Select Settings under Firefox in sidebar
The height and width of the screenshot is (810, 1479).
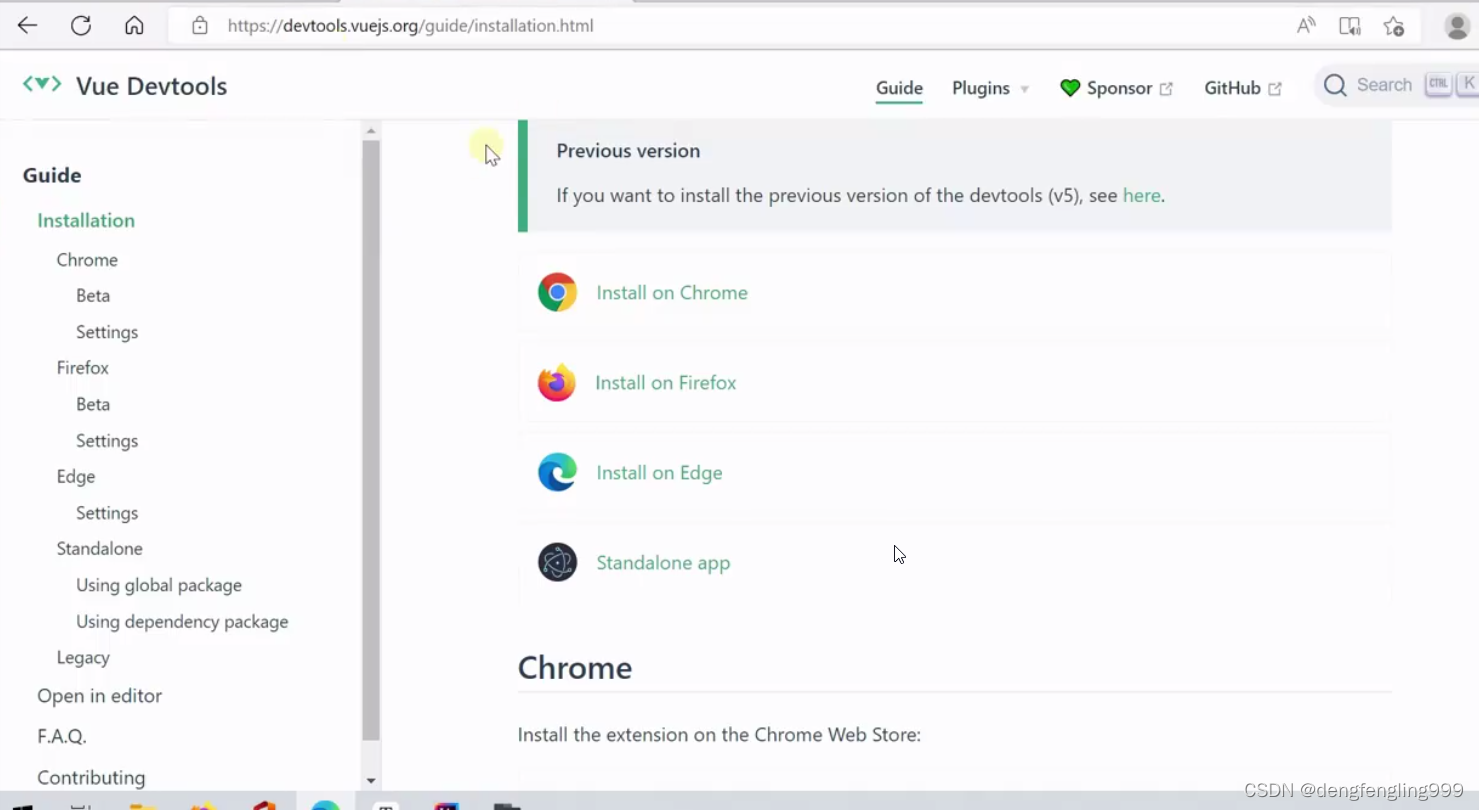(x=107, y=441)
